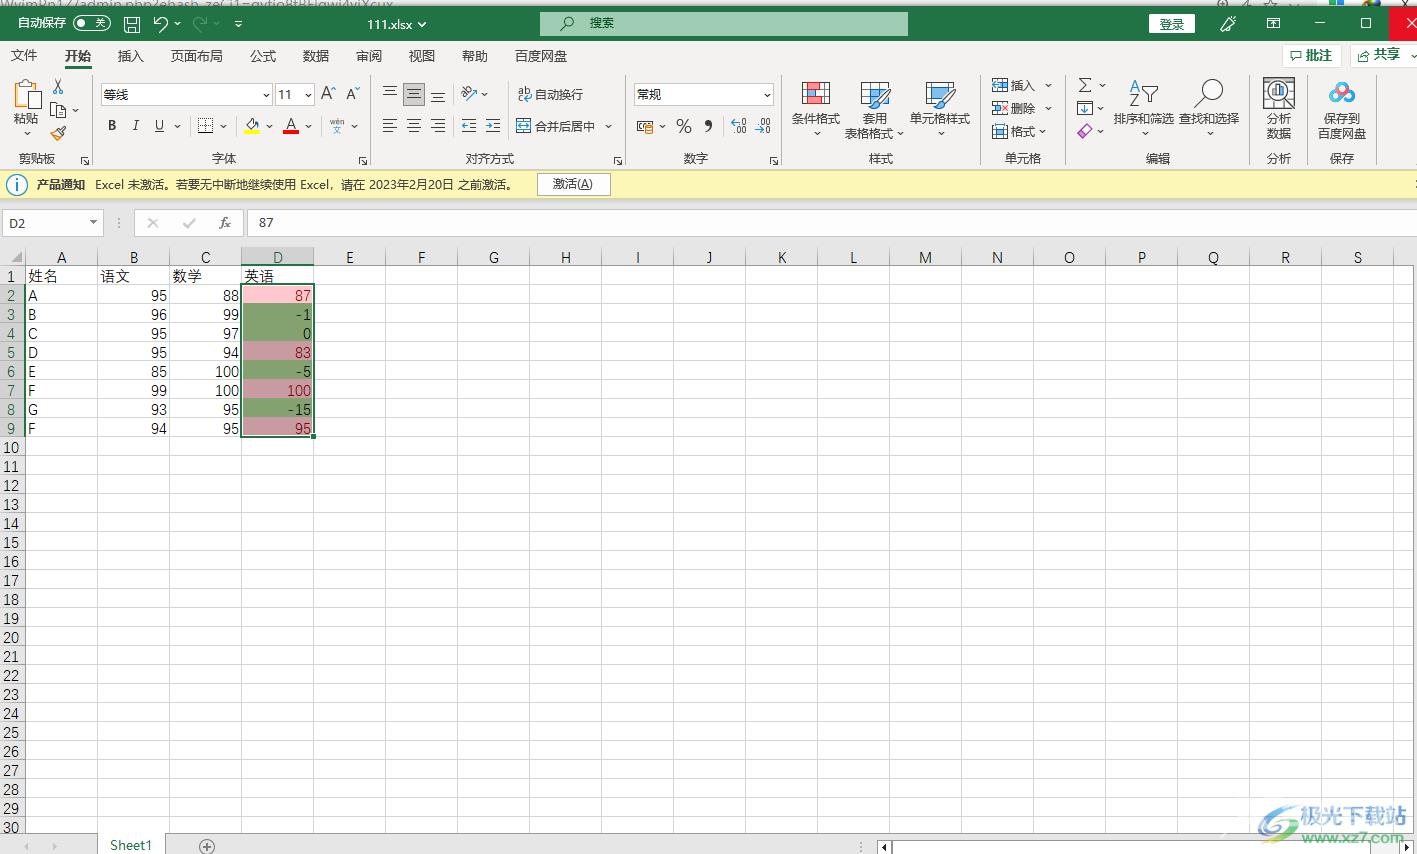1417x854 pixels.
Task: Click the search (搜索) box in title bar
Action: coord(724,23)
